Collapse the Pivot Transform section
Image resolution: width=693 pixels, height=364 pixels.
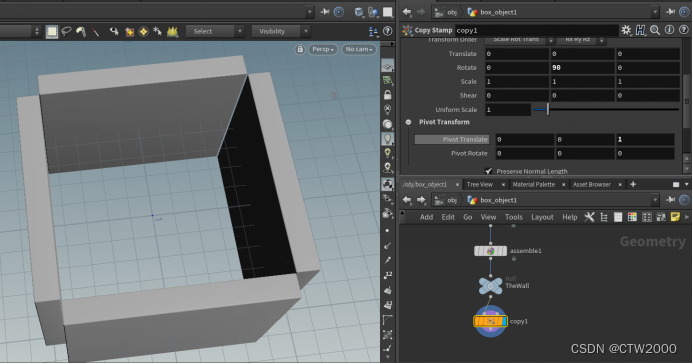point(408,122)
